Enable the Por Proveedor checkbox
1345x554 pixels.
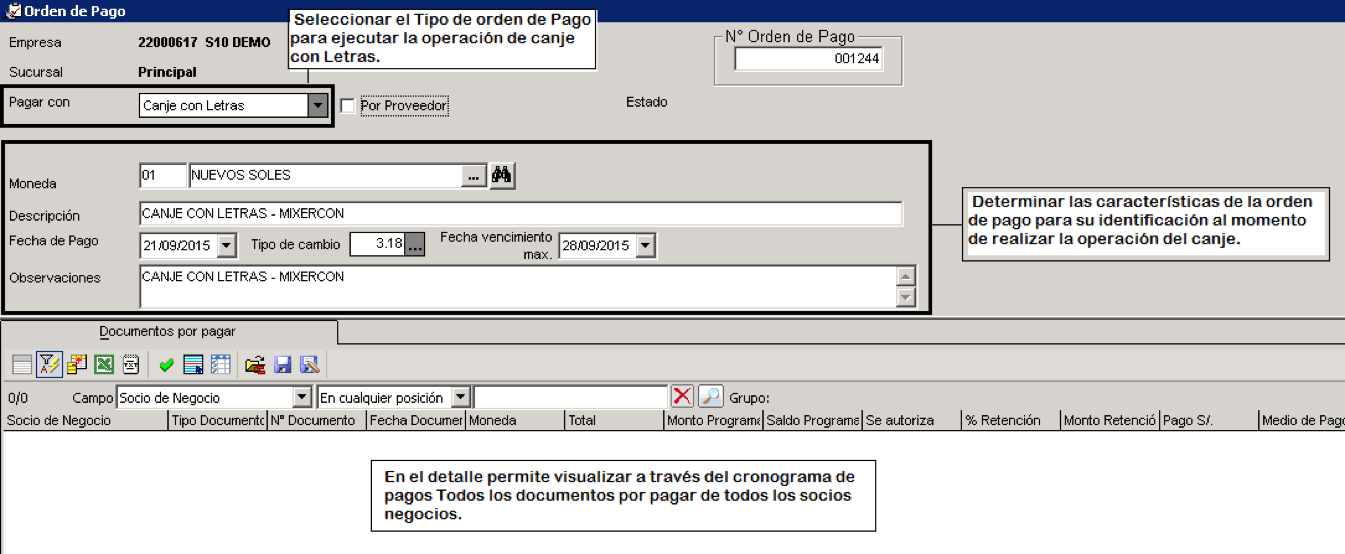(x=348, y=106)
